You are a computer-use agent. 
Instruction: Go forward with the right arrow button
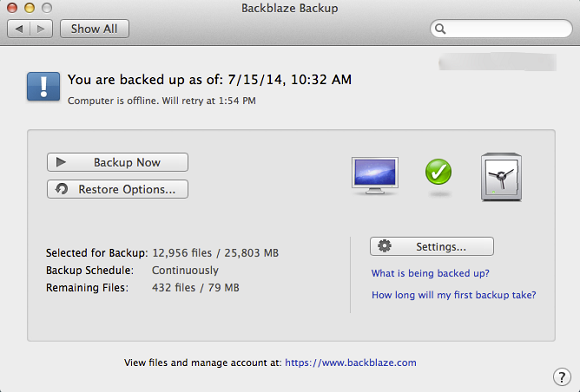(41, 29)
